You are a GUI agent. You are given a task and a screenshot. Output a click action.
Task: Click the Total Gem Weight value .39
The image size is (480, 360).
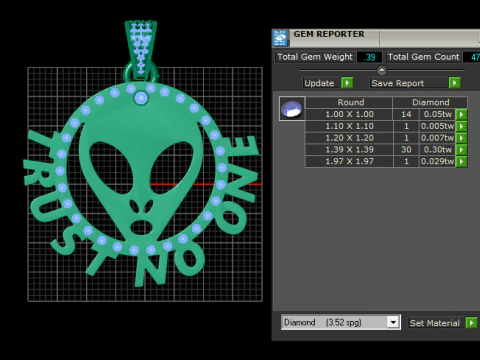(x=369, y=57)
